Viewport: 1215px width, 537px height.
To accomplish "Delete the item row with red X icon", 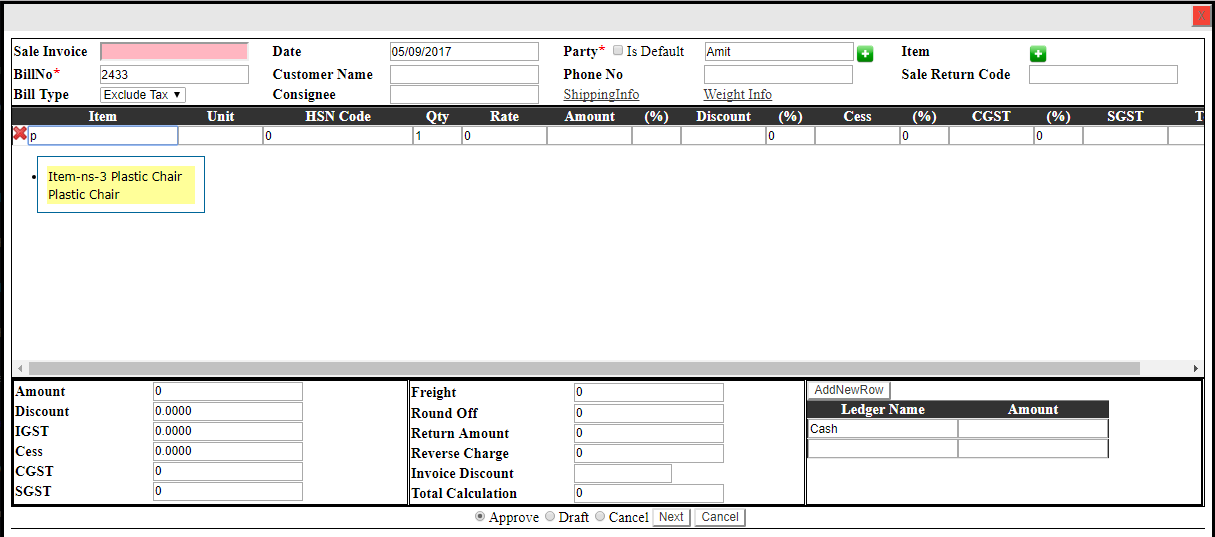I will 19,134.
